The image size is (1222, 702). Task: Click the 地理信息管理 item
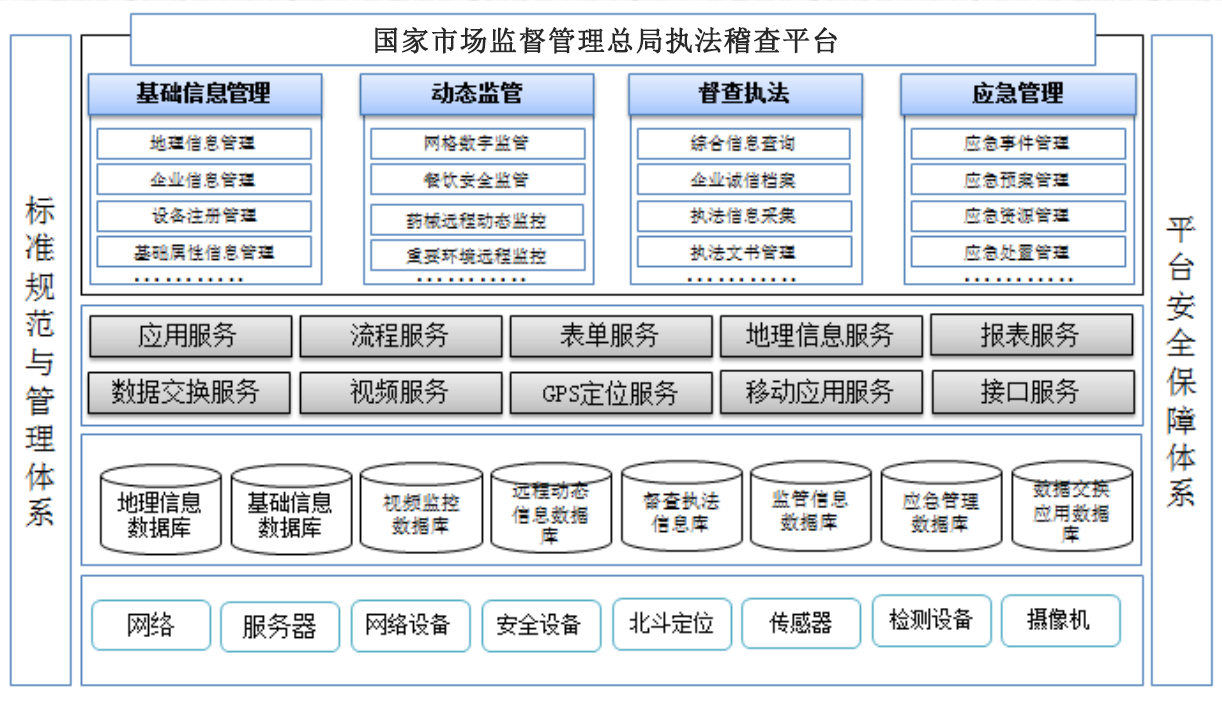click(204, 144)
